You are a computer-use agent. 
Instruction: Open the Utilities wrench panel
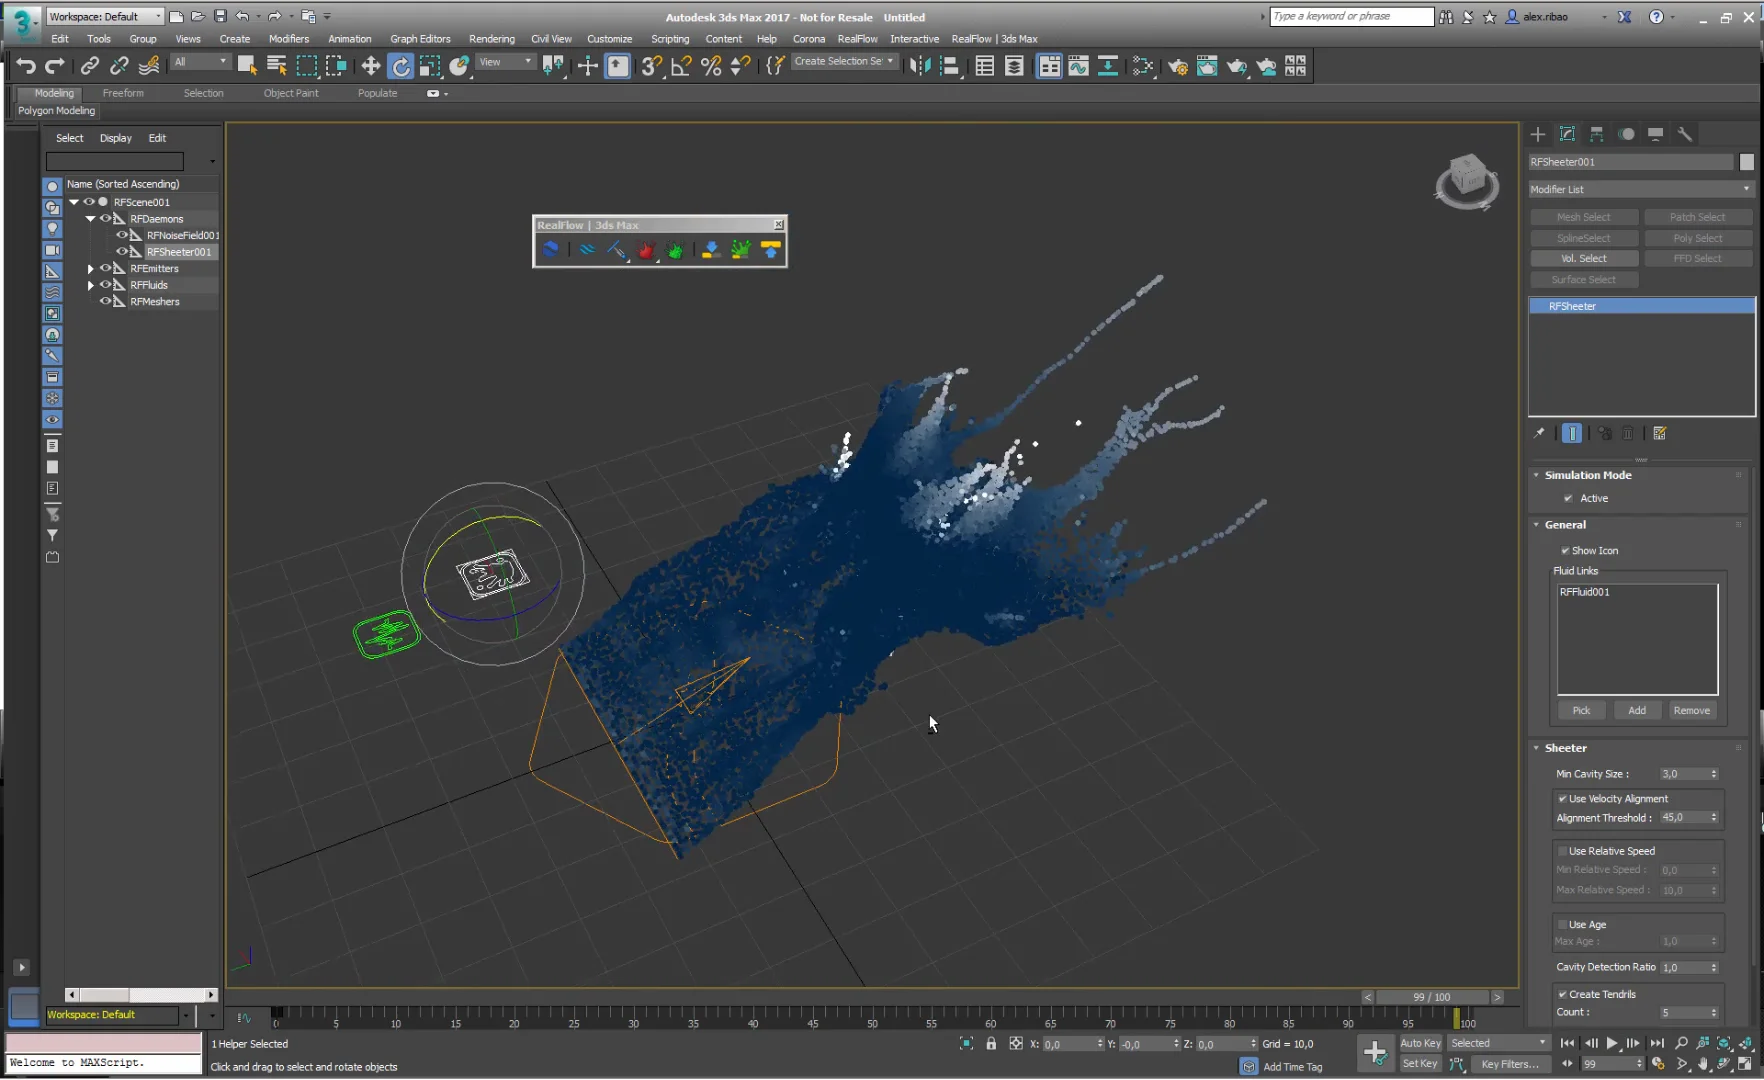(1686, 133)
